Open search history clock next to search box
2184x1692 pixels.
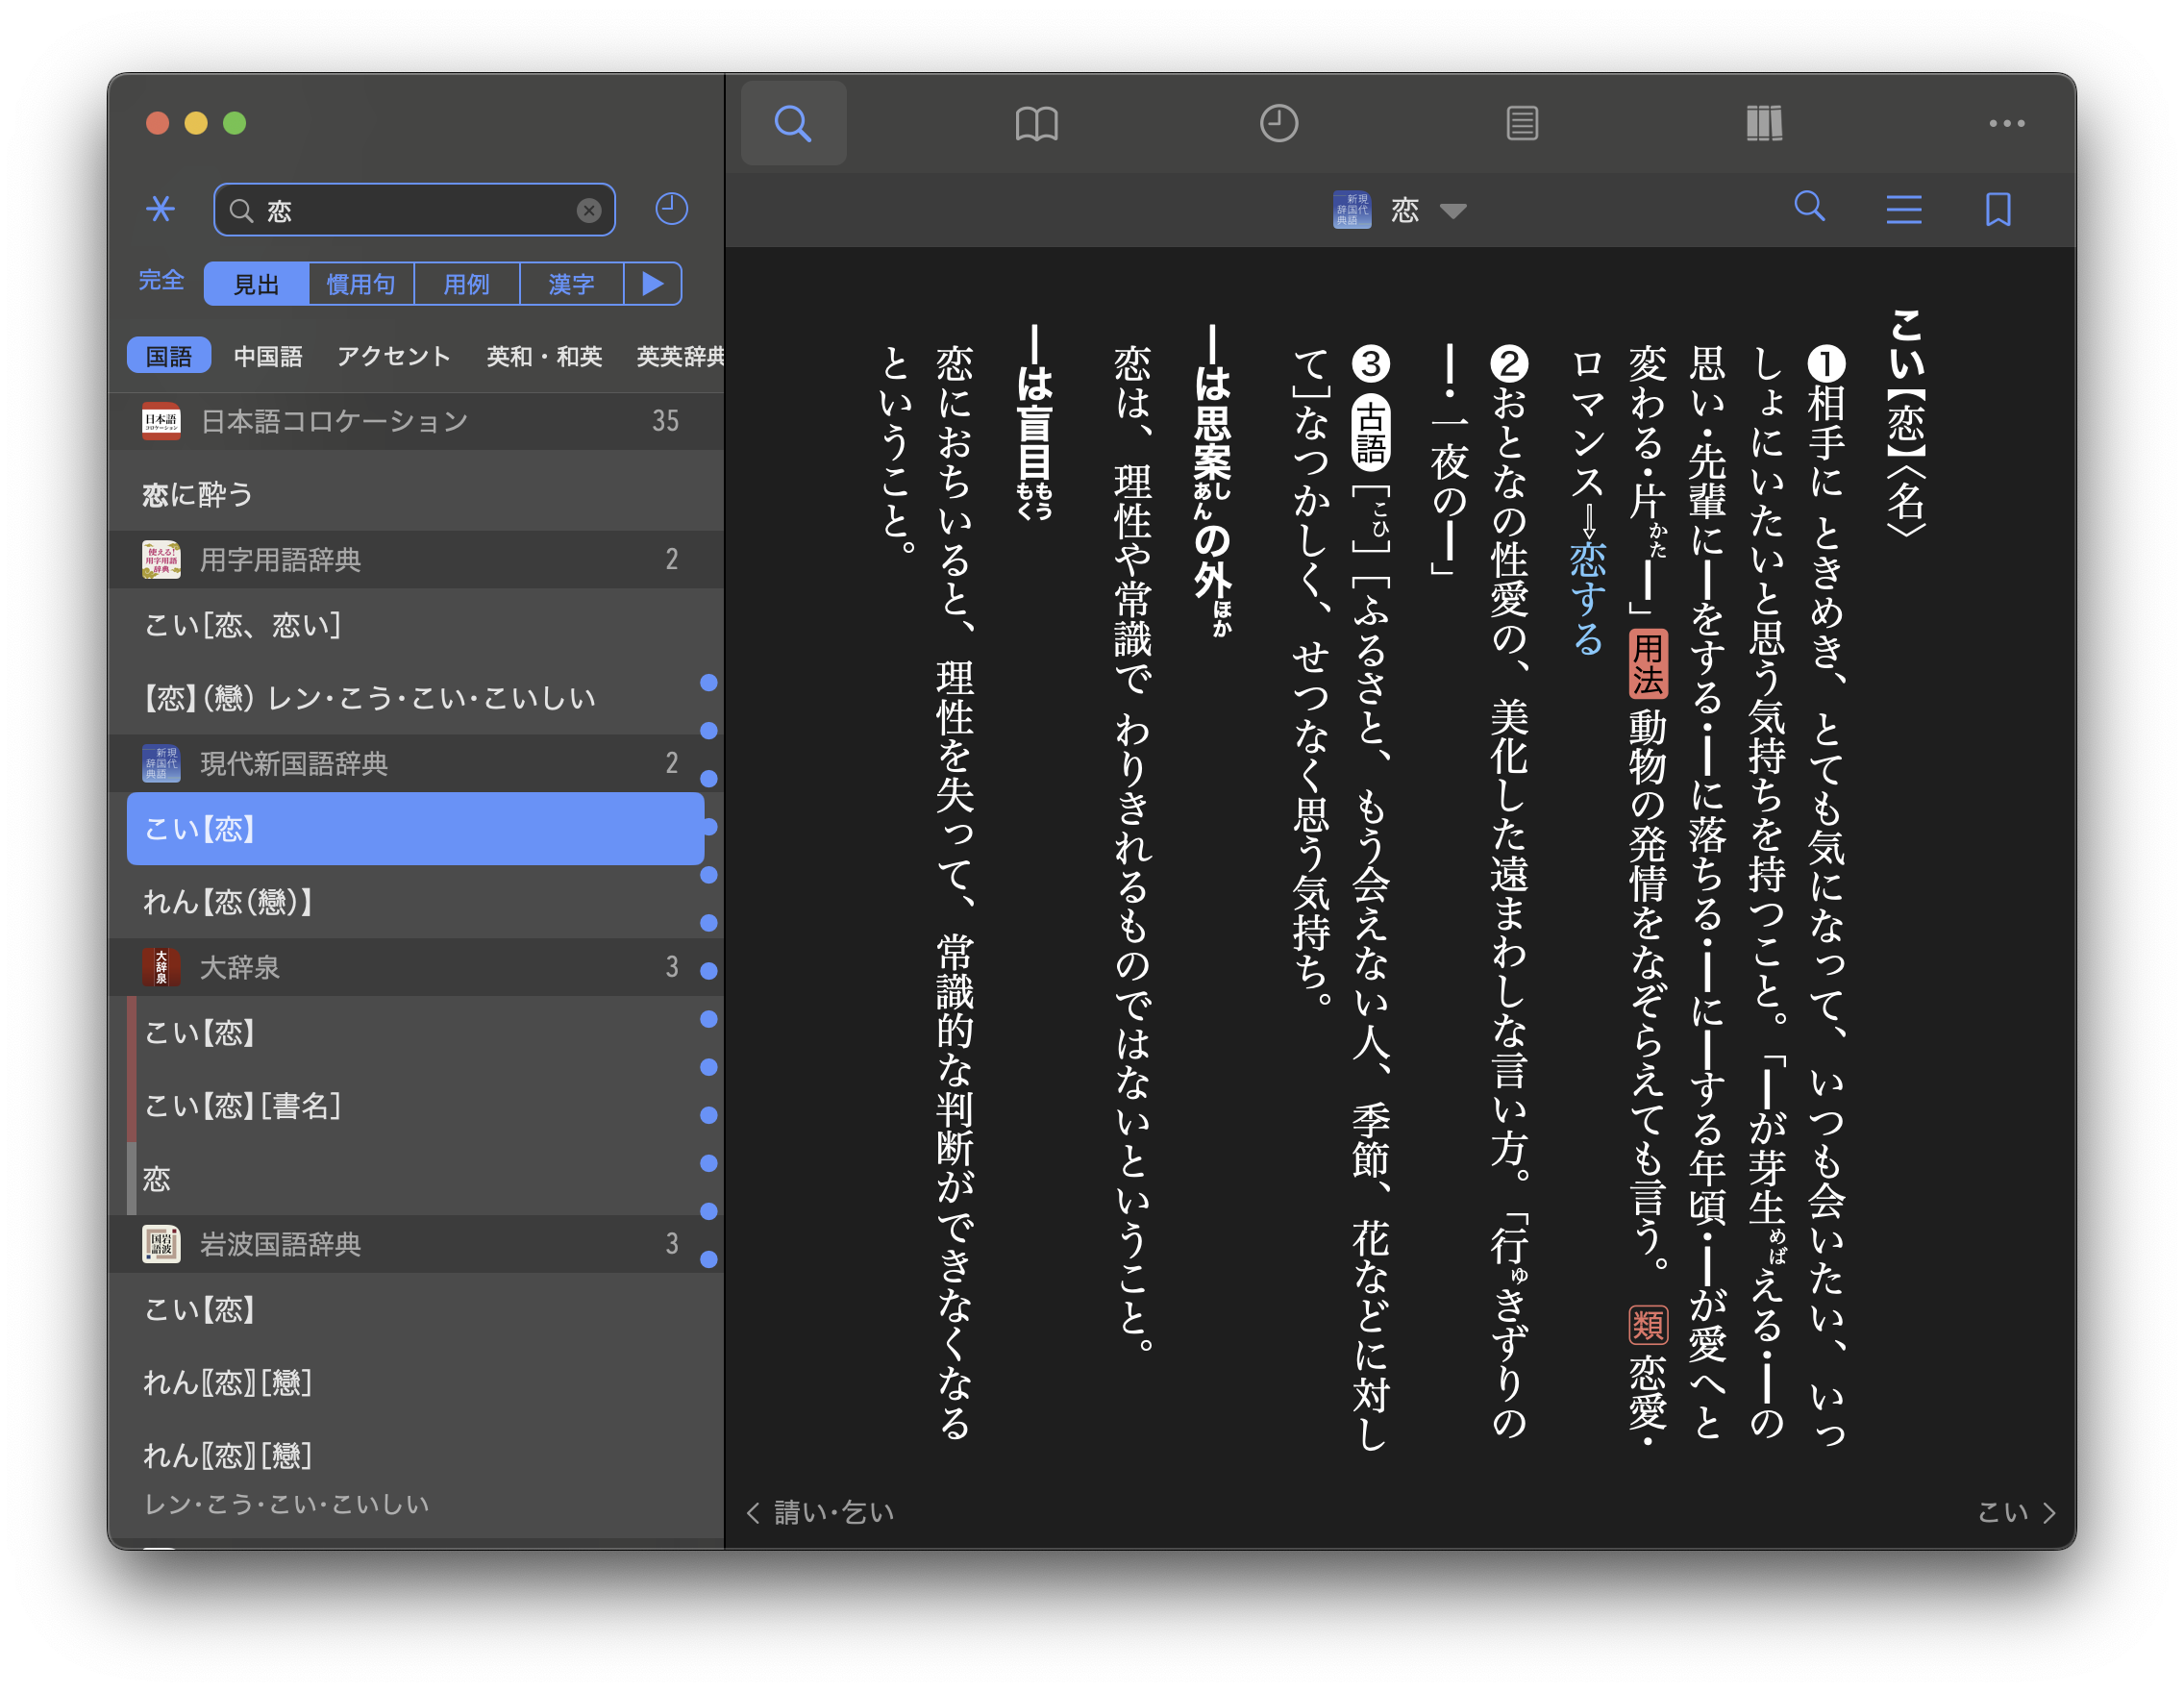click(x=671, y=209)
